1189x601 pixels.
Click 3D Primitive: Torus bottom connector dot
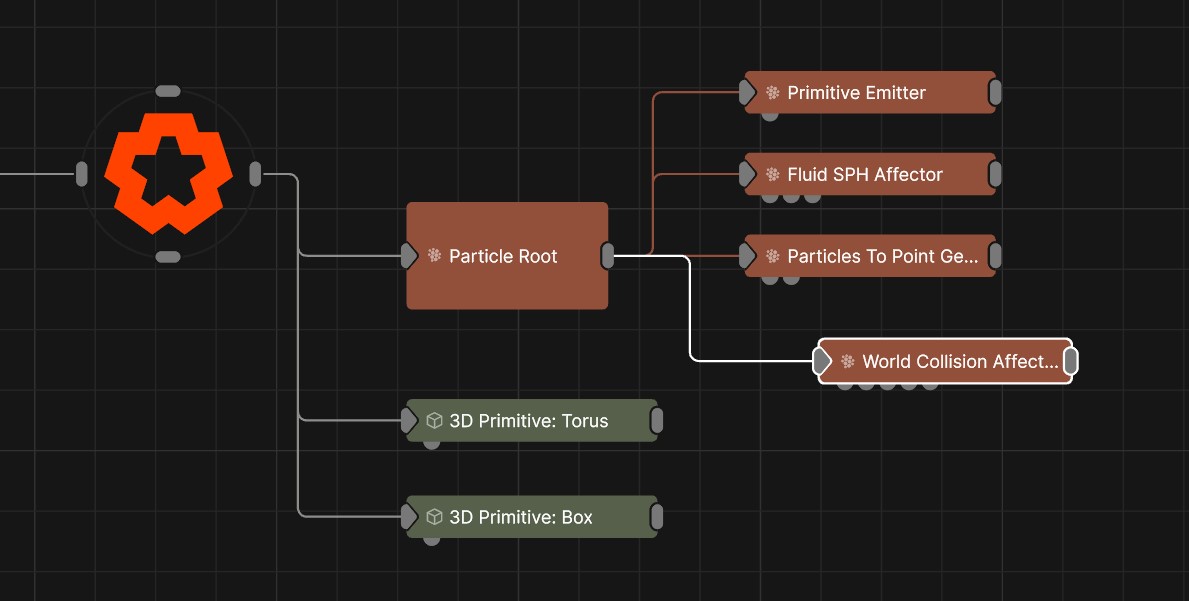(x=431, y=444)
